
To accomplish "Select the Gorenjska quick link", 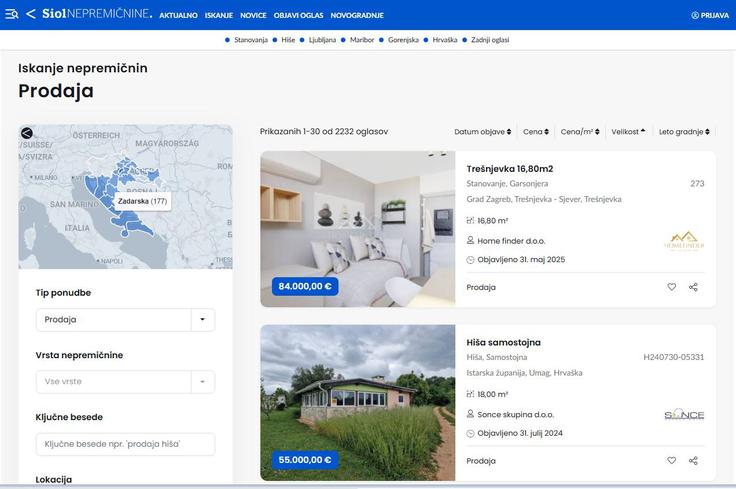I will (403, 40).
